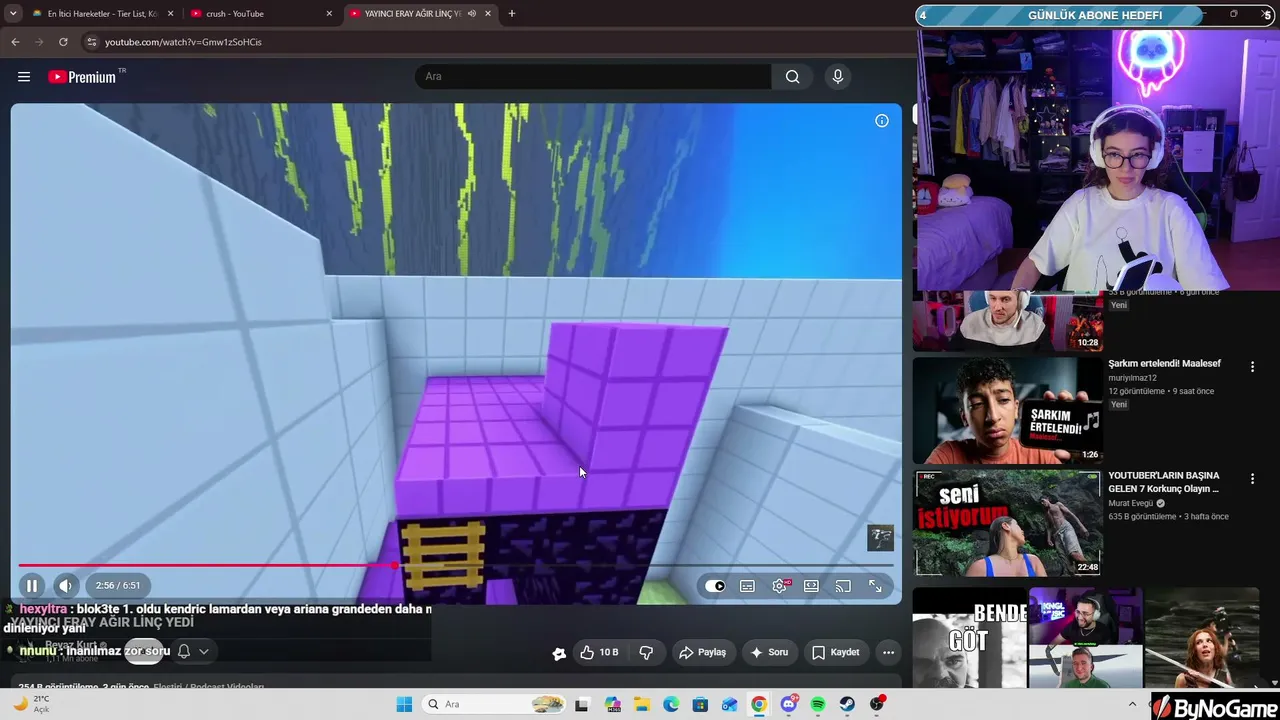Click the Paylaş share button

pyautogui.click(x=702, y=652)
